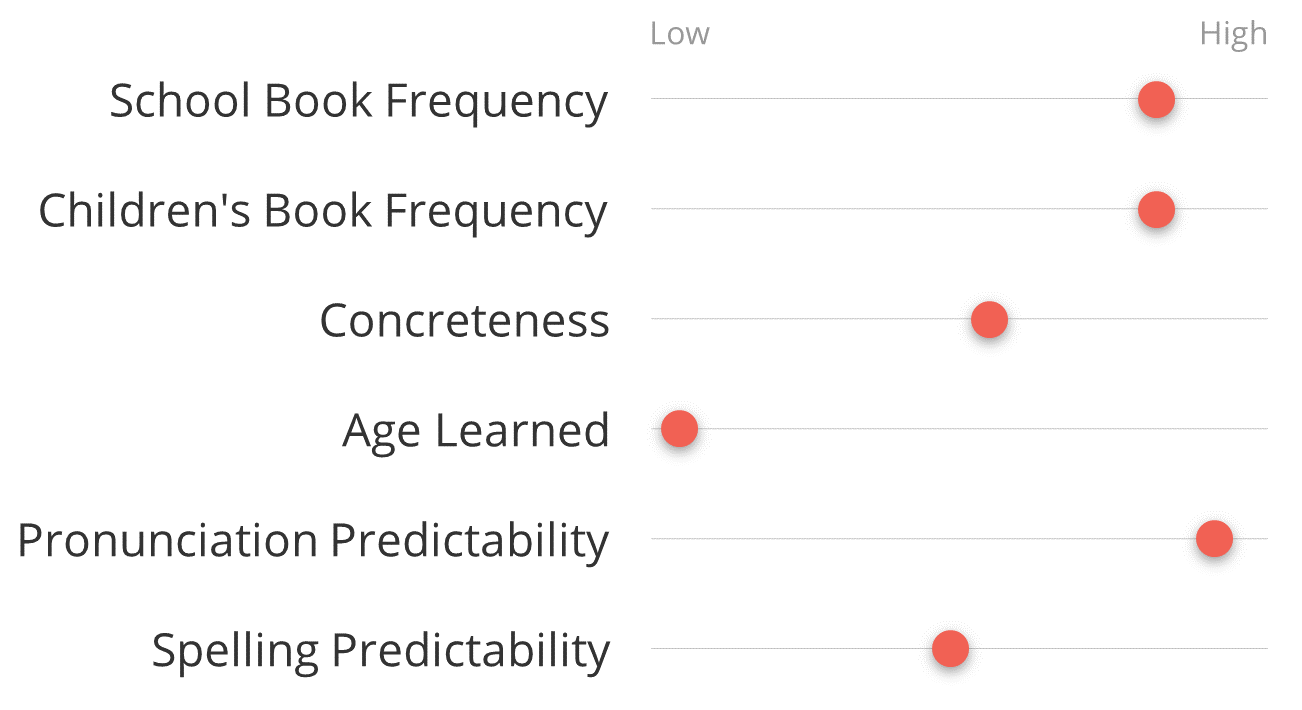Click the Concreteness red dot marker
The image size is (1302, 710).
tap(989, 320)
